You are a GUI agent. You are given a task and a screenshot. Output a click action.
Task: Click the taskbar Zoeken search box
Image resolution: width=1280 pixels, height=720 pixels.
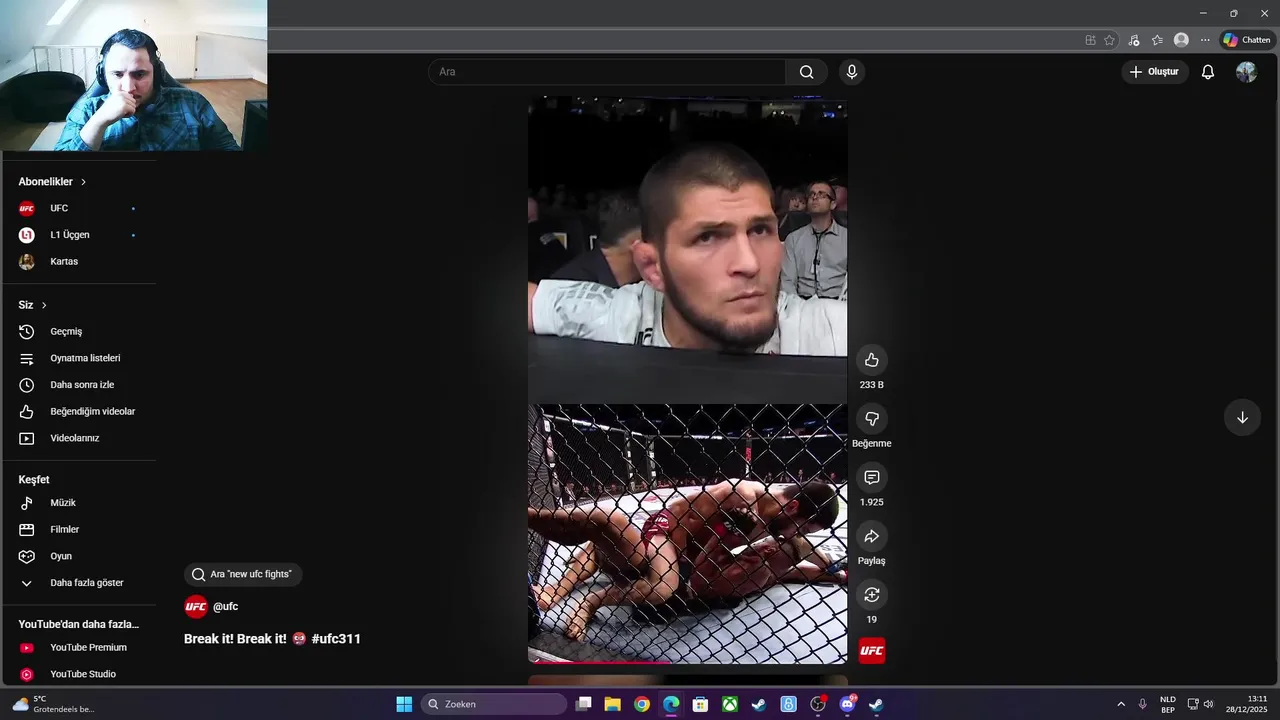(494, 704)
